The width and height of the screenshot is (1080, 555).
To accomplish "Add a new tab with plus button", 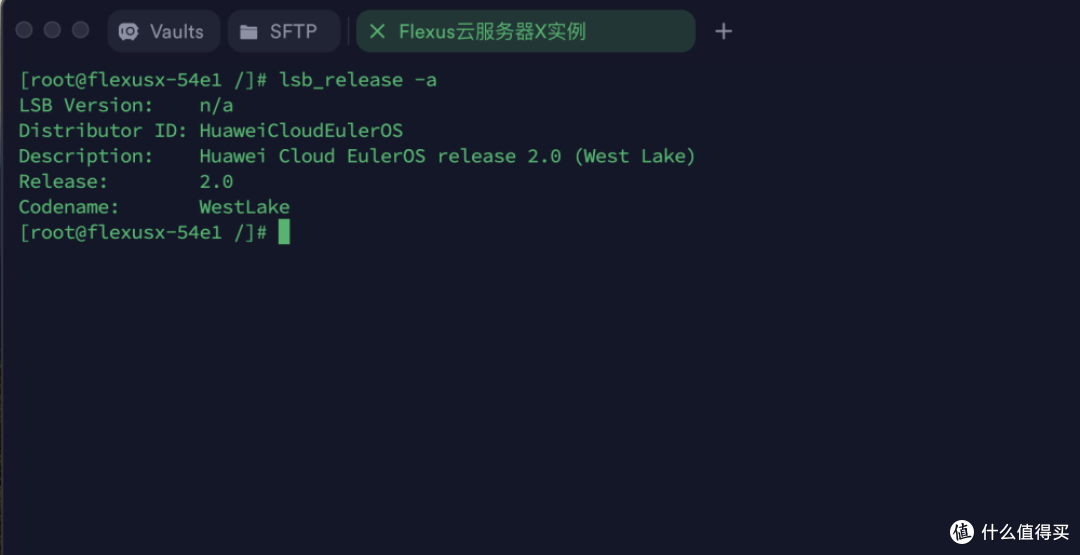I will [x=724, y=32].
